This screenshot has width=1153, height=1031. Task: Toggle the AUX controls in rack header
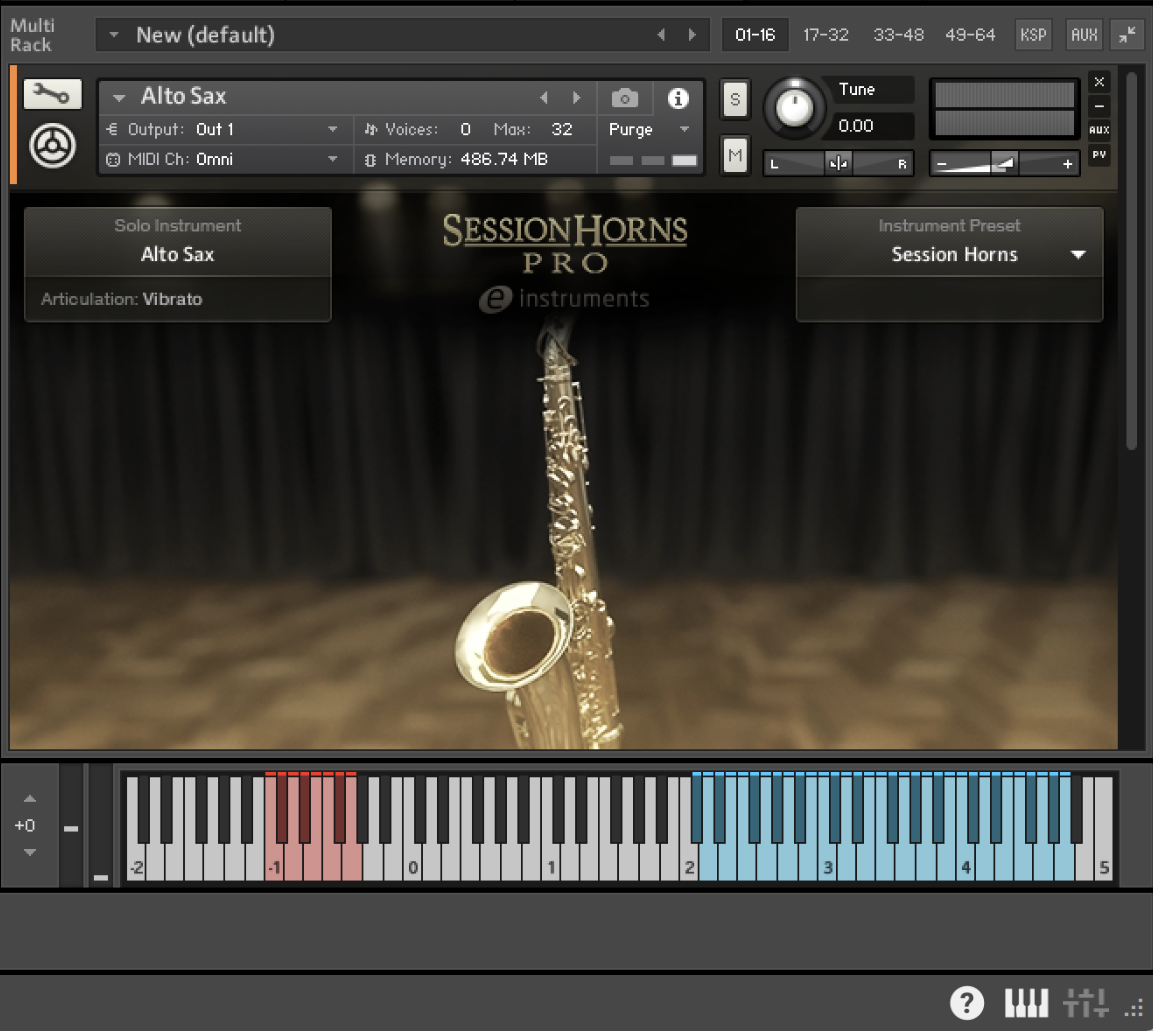tap(1084, 35)
